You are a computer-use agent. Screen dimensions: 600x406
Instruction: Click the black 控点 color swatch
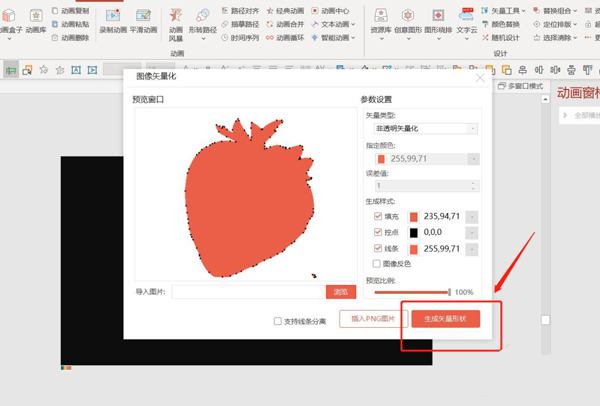[414, 233]
